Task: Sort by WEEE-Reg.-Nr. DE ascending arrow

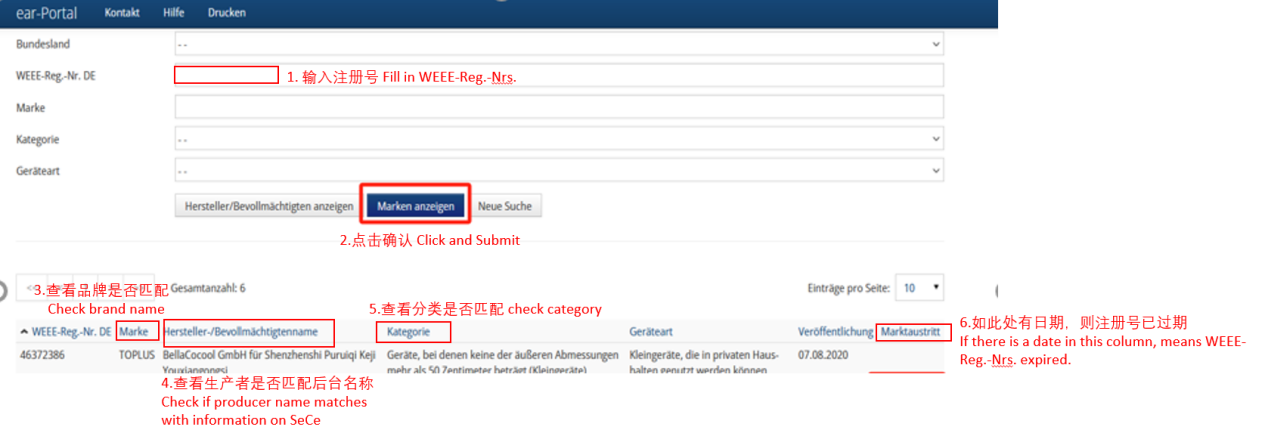Action: [24, 332]
